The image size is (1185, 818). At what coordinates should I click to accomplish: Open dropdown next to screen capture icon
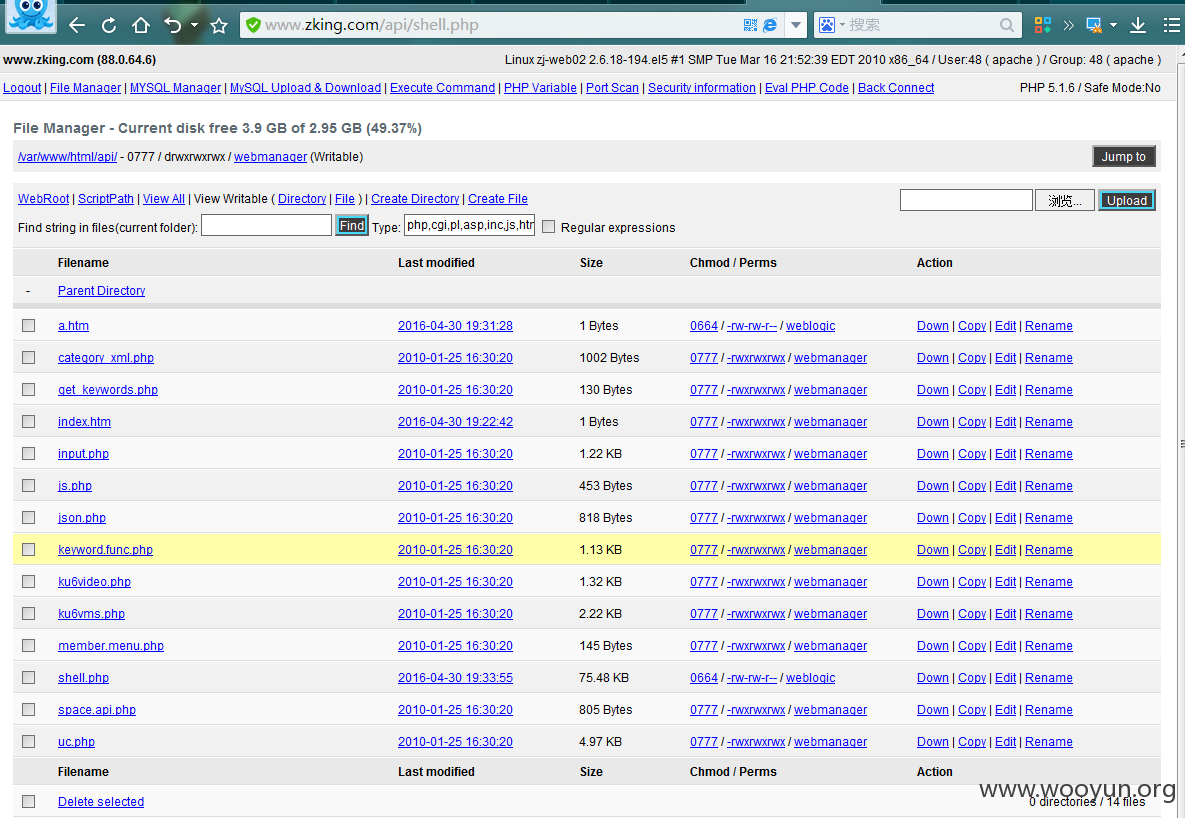coord(1113,25)
